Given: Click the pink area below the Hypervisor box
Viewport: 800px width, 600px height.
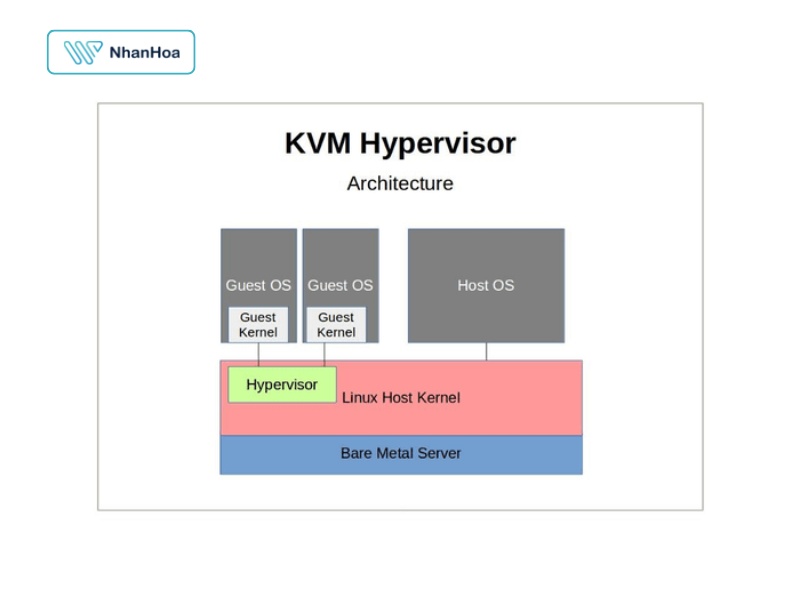Looking at the screenshot, I should (282, 419).
